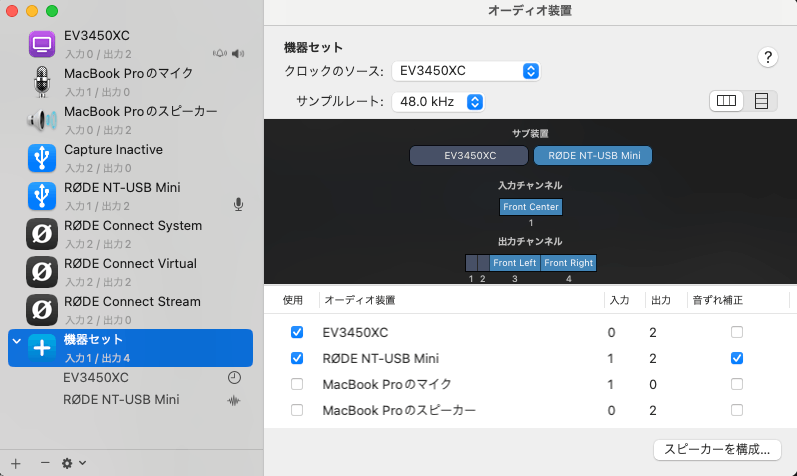Switch to column layout view icon
This screenshot has height=476, width=797.
point(726,101)
